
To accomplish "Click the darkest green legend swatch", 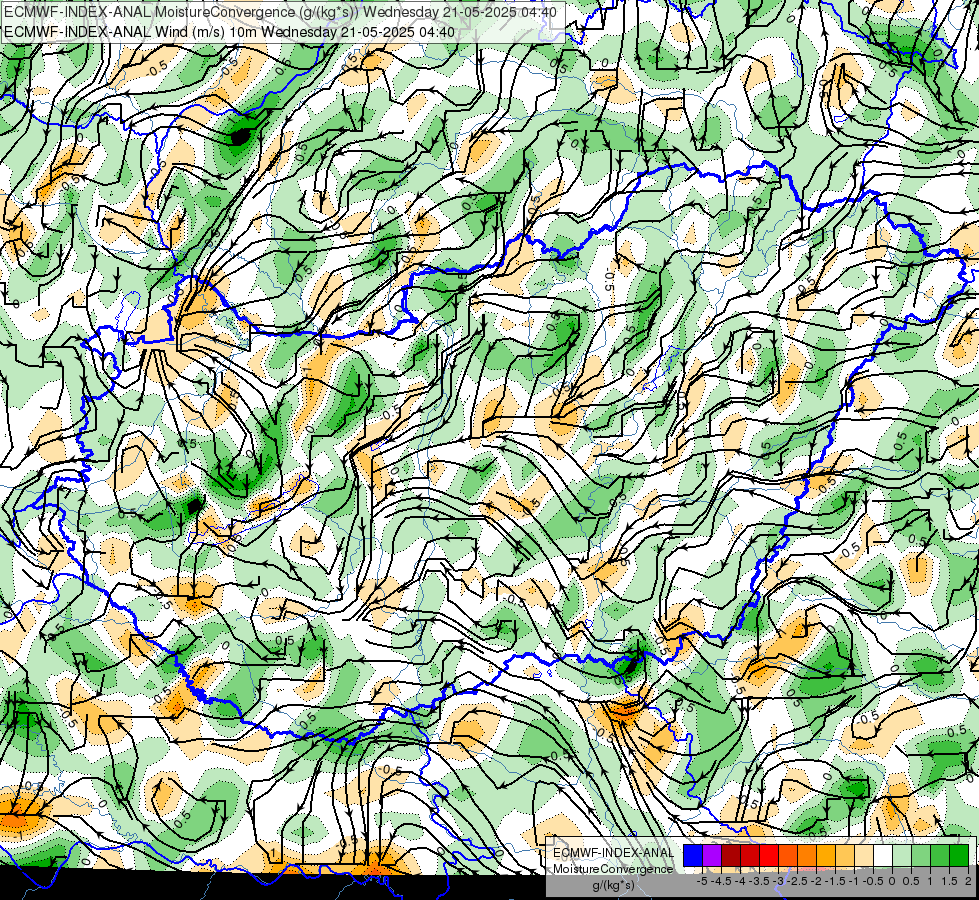I will [x=959, y=855].
